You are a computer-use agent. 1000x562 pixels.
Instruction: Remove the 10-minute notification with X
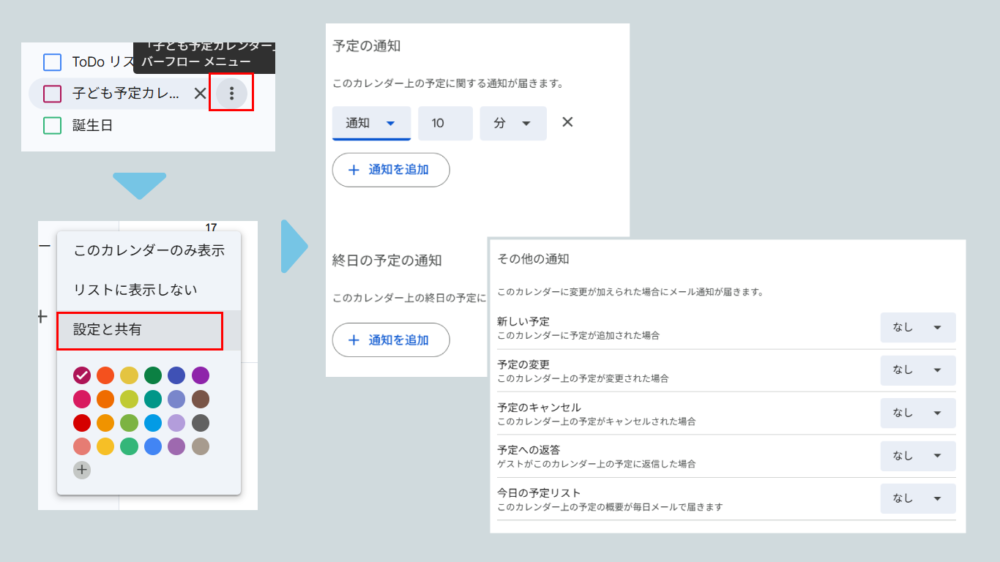pyautogui.click(x=567, y=122)
